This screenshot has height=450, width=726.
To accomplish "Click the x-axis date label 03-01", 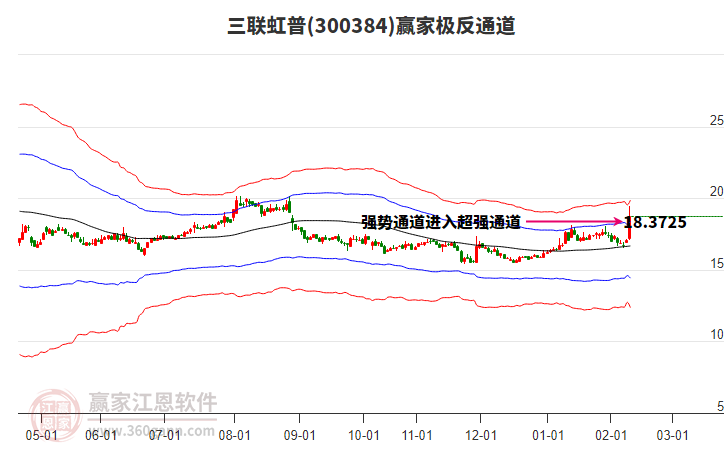I will point(672,436).
